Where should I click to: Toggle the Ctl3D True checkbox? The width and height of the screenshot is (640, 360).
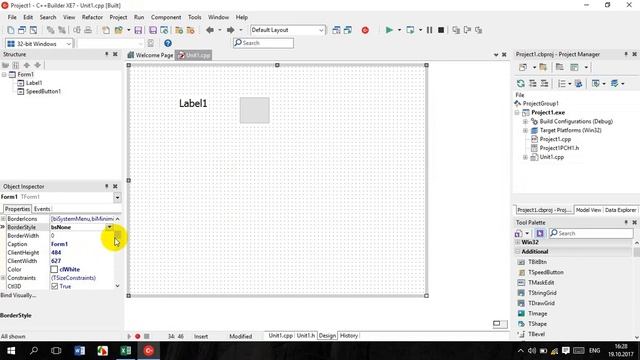coord(54,287)
